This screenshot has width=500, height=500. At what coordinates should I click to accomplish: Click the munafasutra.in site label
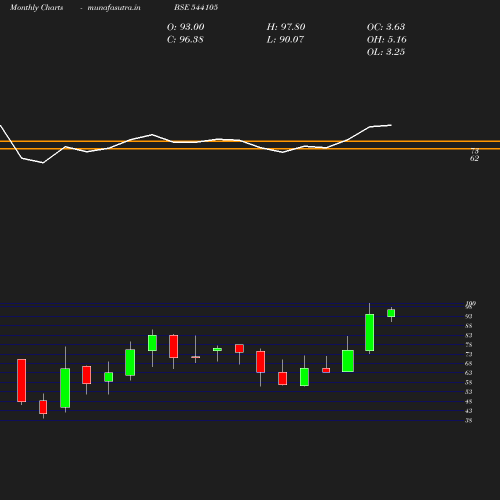[114, 7]
